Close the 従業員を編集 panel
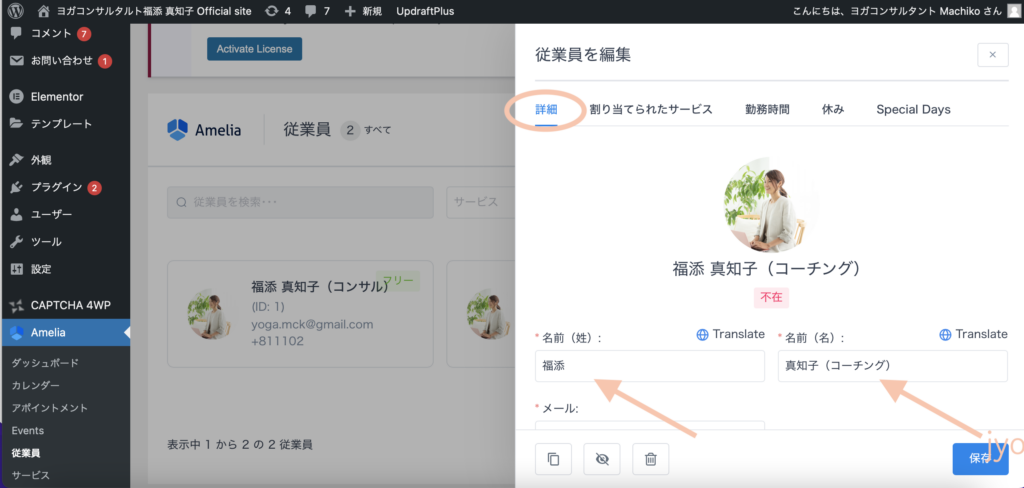This screenshot has width=1024, height=488. click(992, 55)
